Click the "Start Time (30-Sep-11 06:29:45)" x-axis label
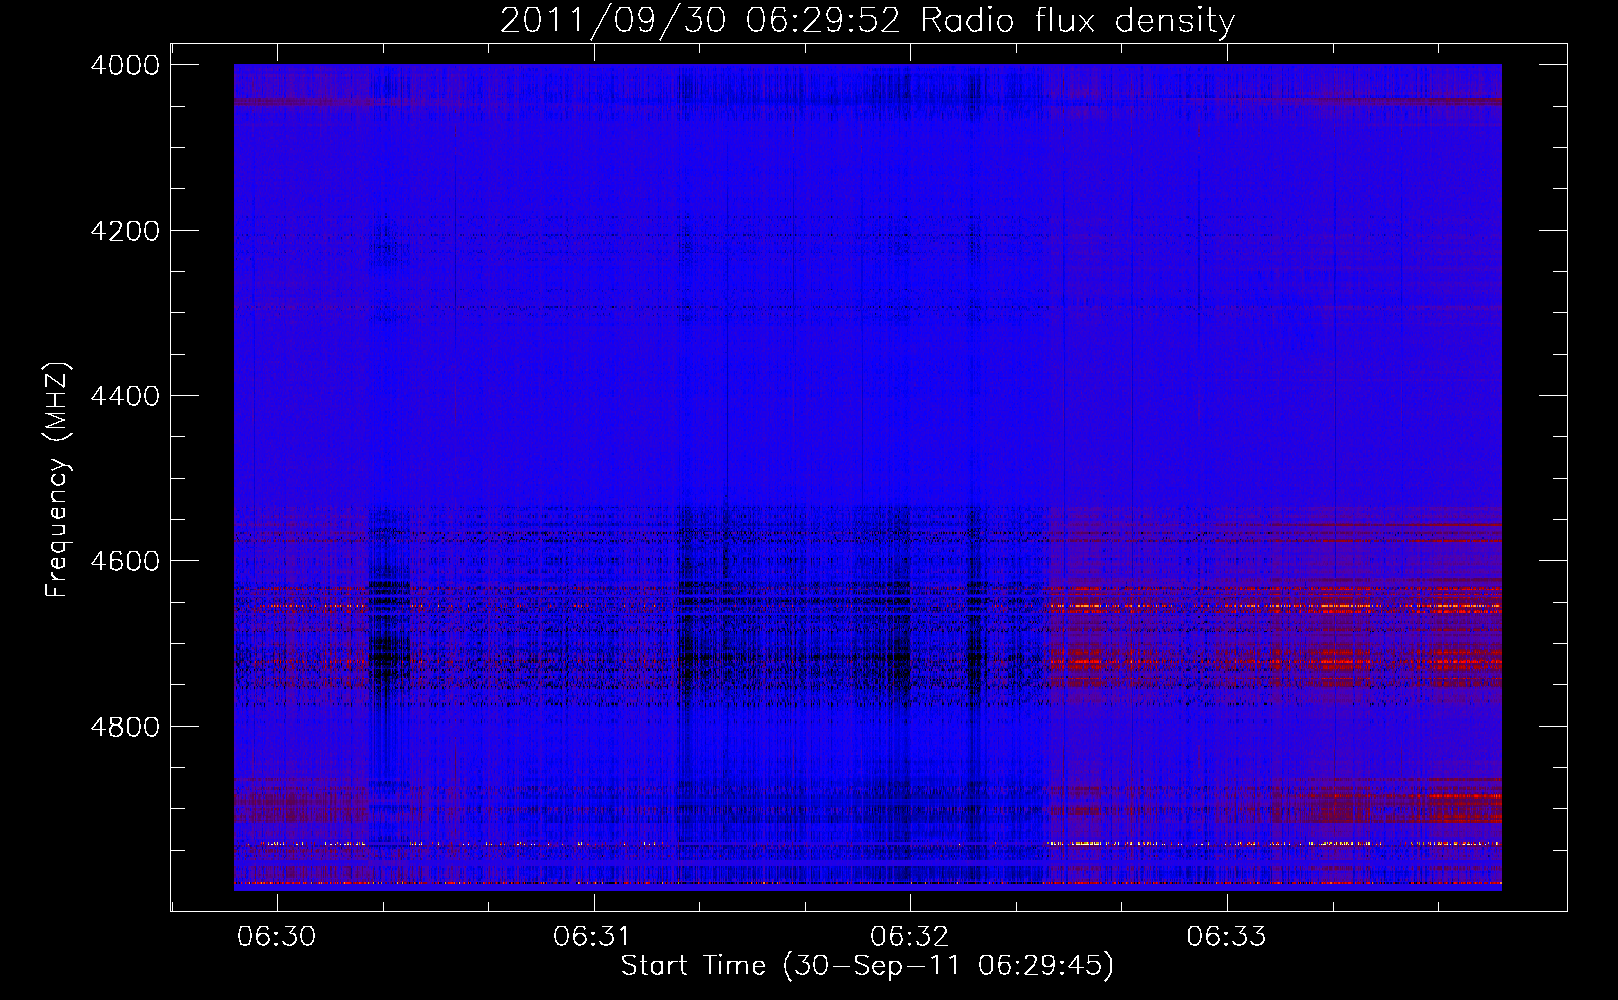The image size is (1618, 1000). click(867, 965)
